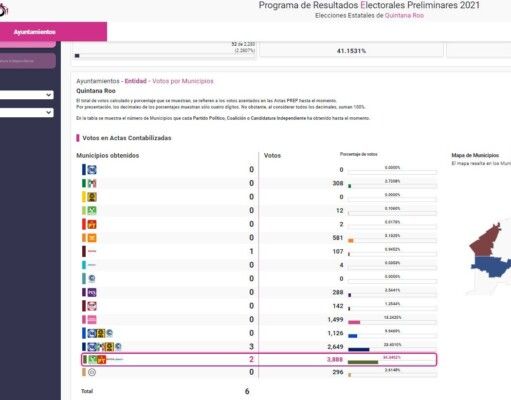This screenshot has height=400, width=511.
Task: Click the round logo in the 296 votes row
Action: [x=92, y=372]
